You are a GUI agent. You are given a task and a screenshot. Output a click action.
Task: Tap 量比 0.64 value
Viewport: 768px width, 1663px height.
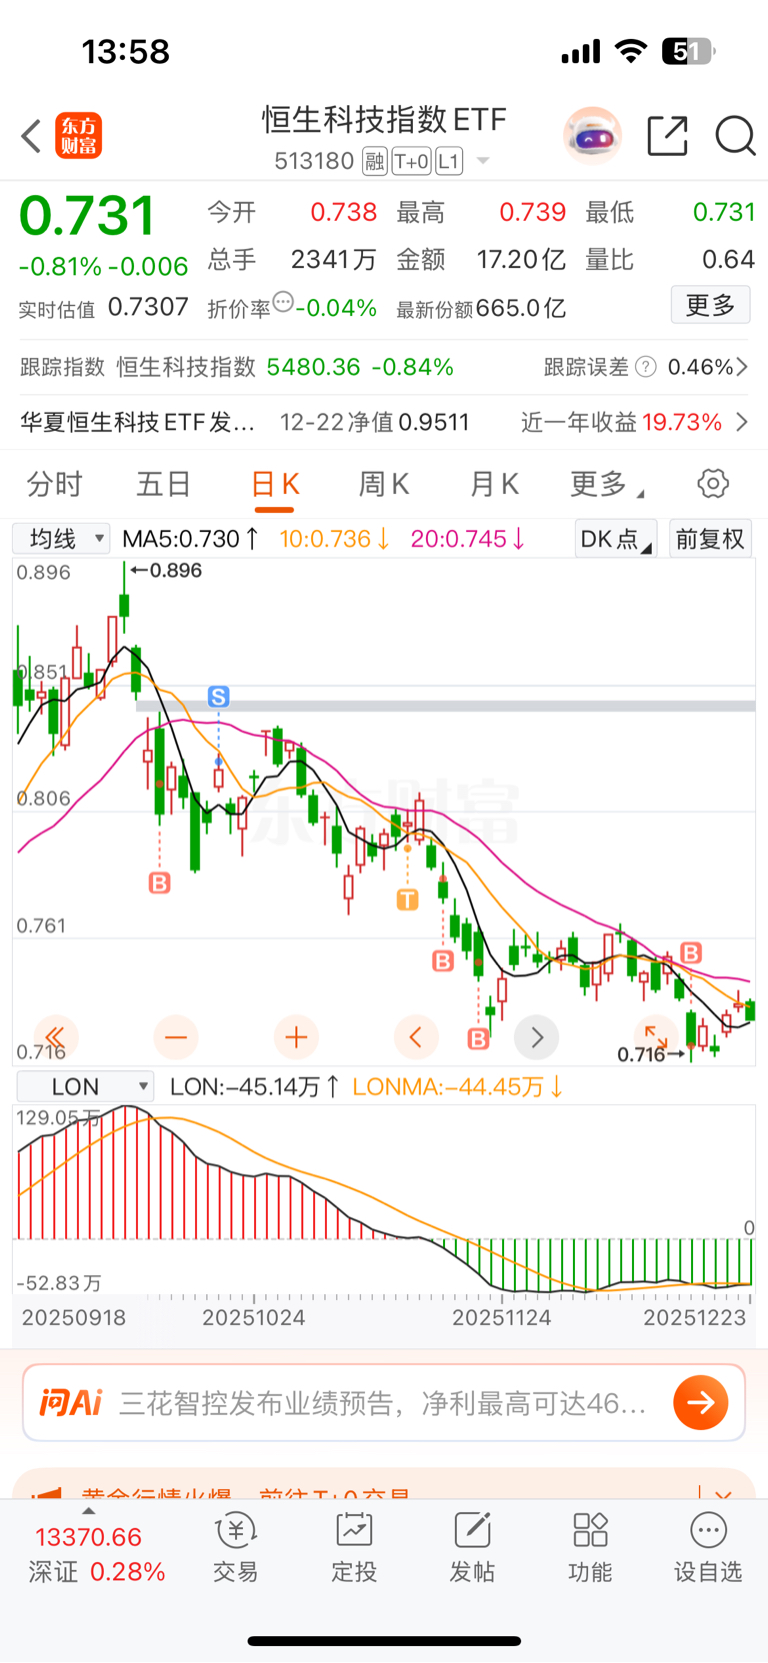point(728,260)
